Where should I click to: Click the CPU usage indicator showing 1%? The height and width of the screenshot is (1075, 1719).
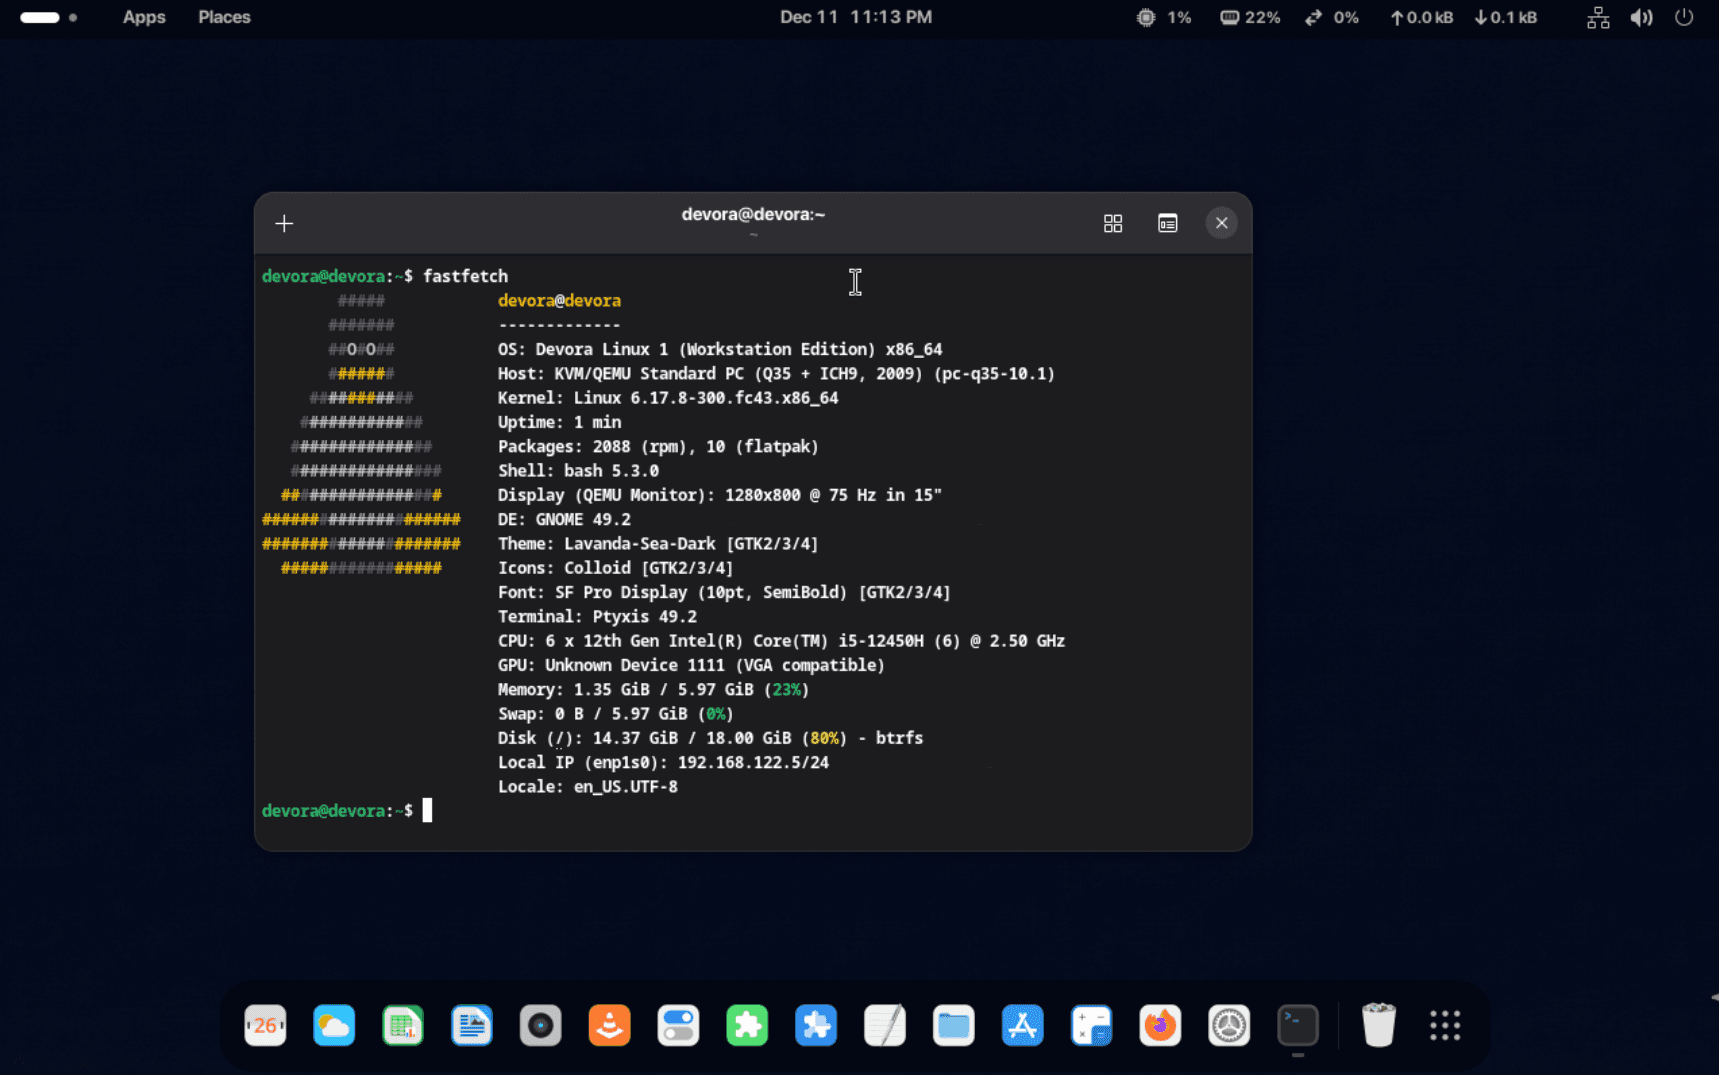(x=1164, y=17)
